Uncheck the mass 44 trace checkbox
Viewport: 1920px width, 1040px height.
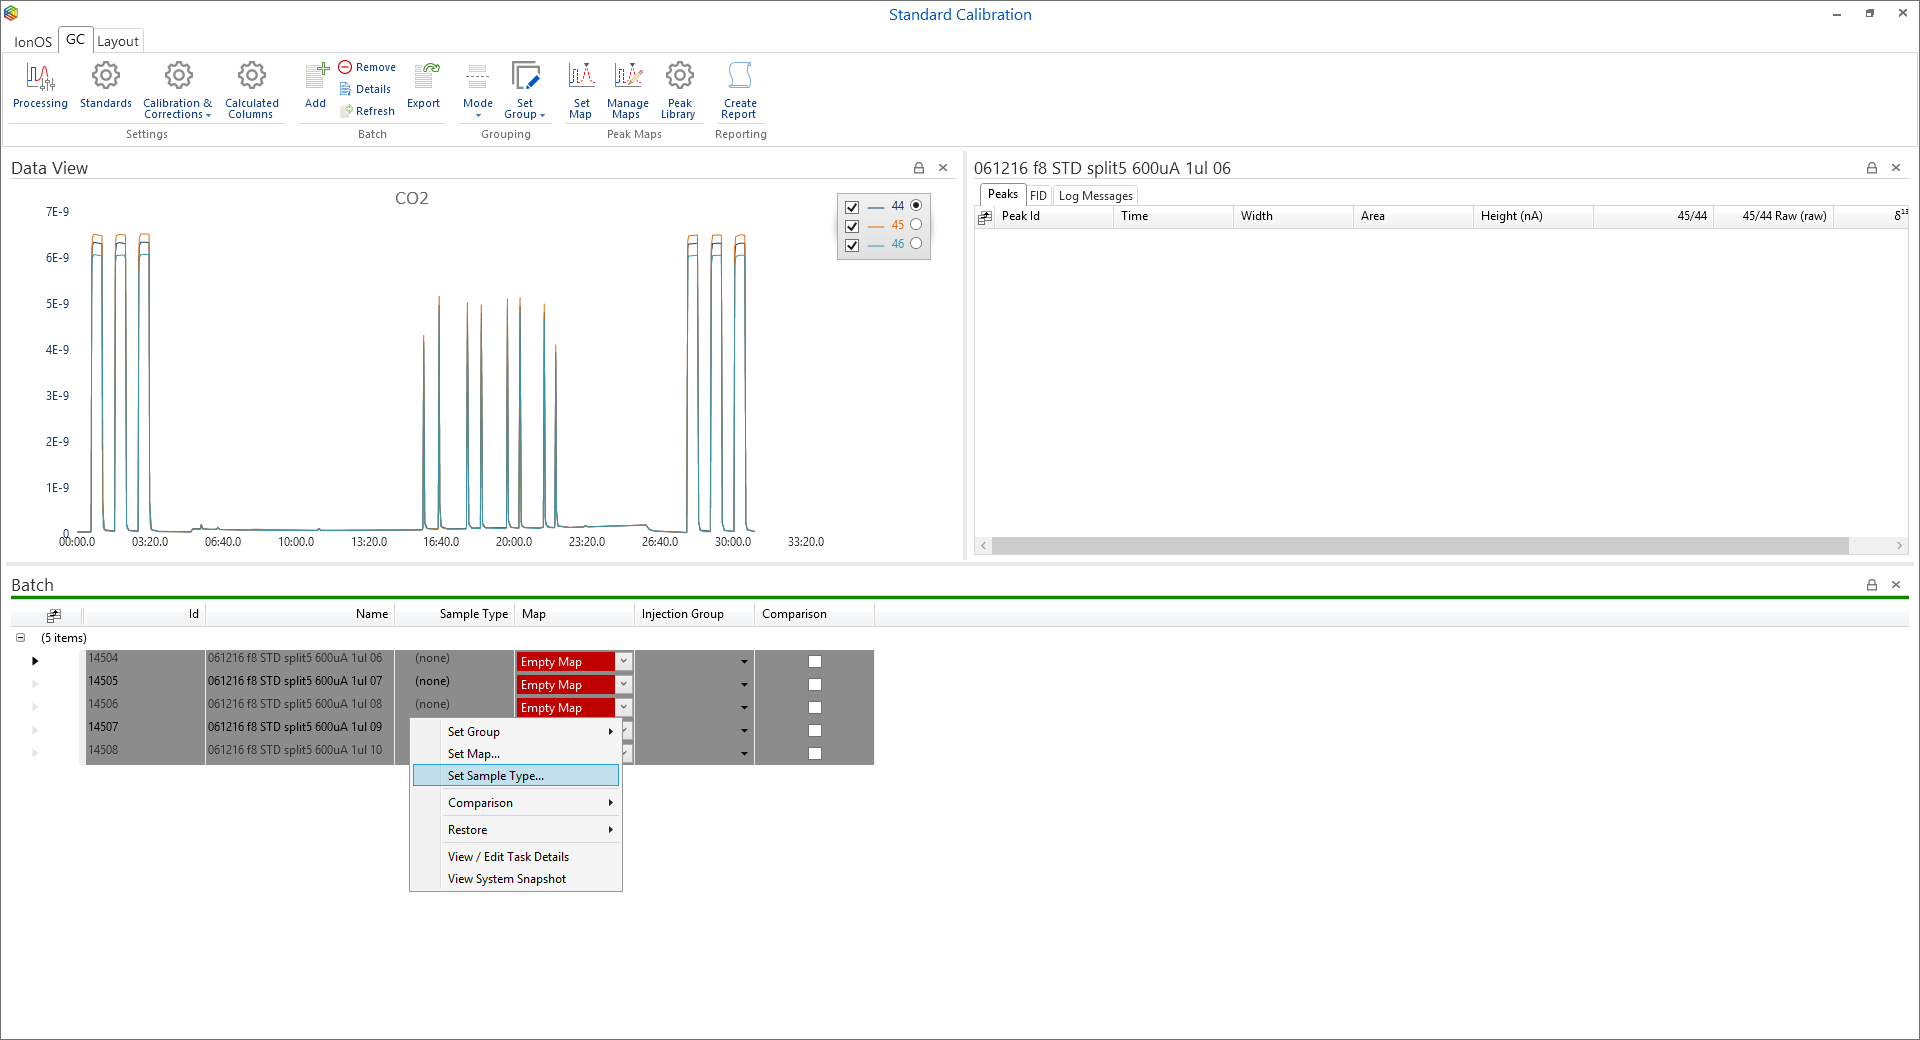click(x=852, y=208)
